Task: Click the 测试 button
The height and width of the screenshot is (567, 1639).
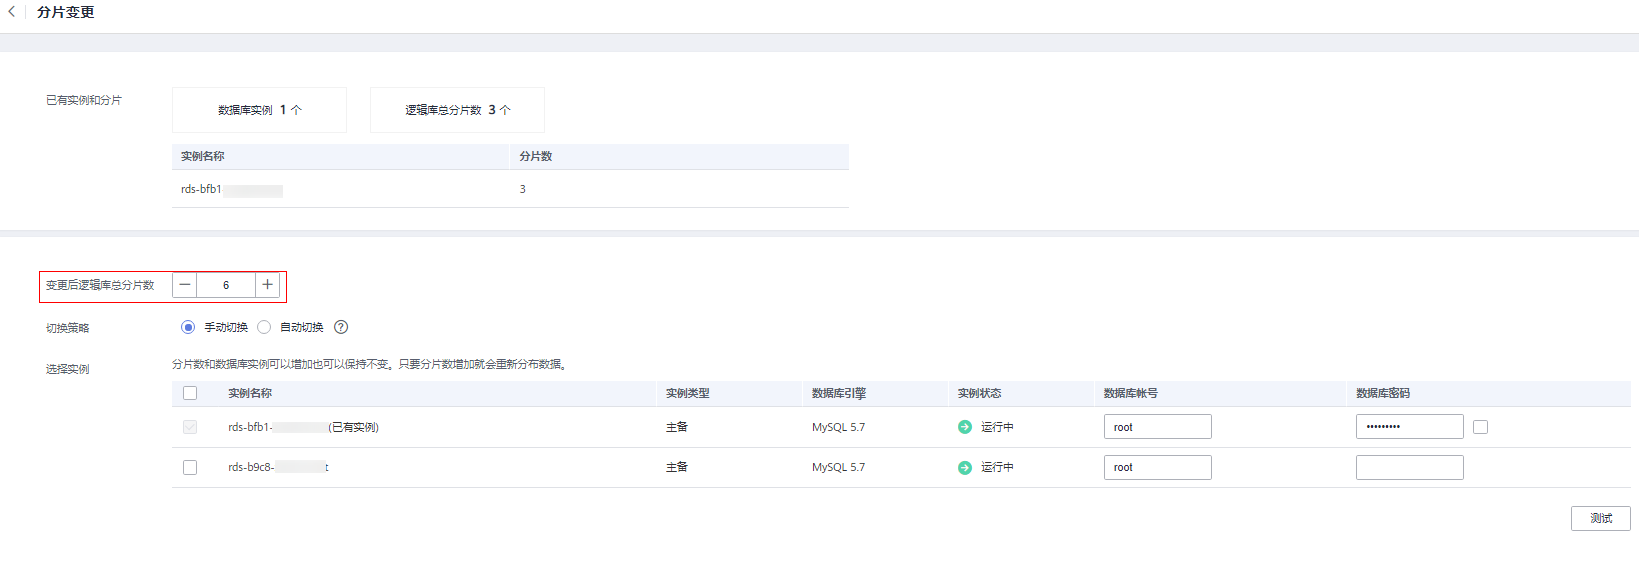Action: tap(1600, 518)
